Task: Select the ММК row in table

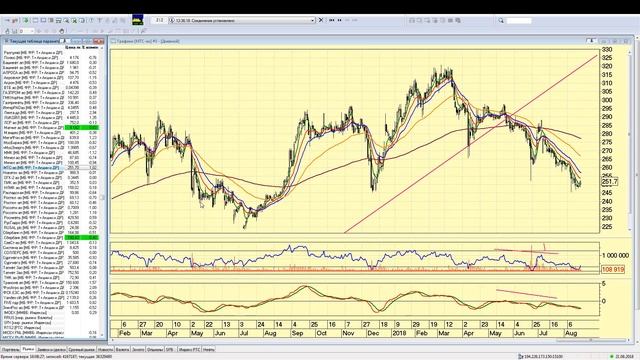Action: [51, 153]
